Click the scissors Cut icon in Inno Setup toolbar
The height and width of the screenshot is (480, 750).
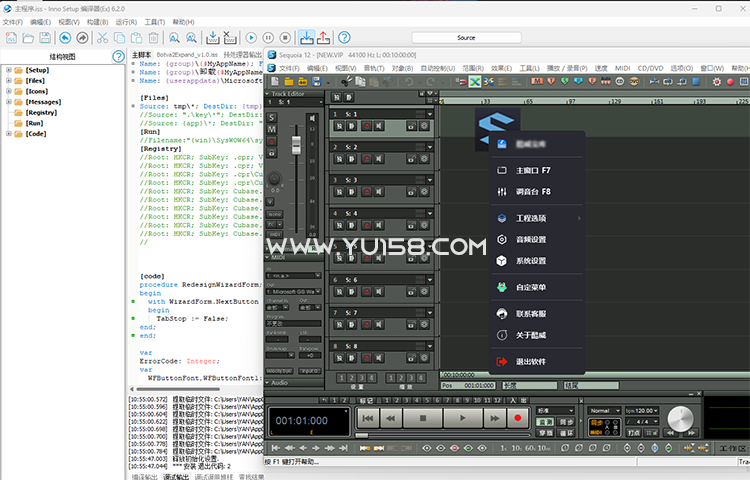[x=102, y=38]
